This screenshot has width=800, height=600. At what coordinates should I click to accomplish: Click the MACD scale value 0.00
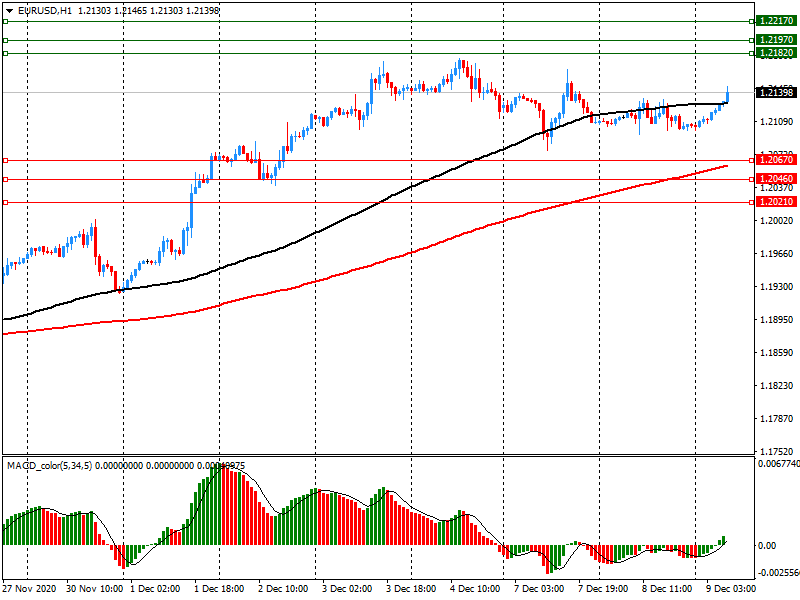[x=767, y=546]
